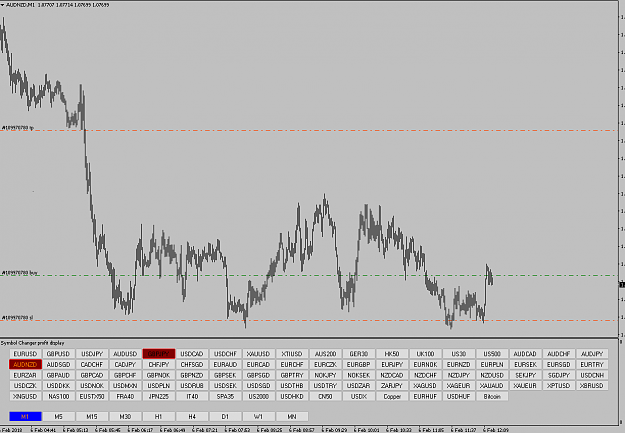Select GBPAUD in the symbol grid

58,375
